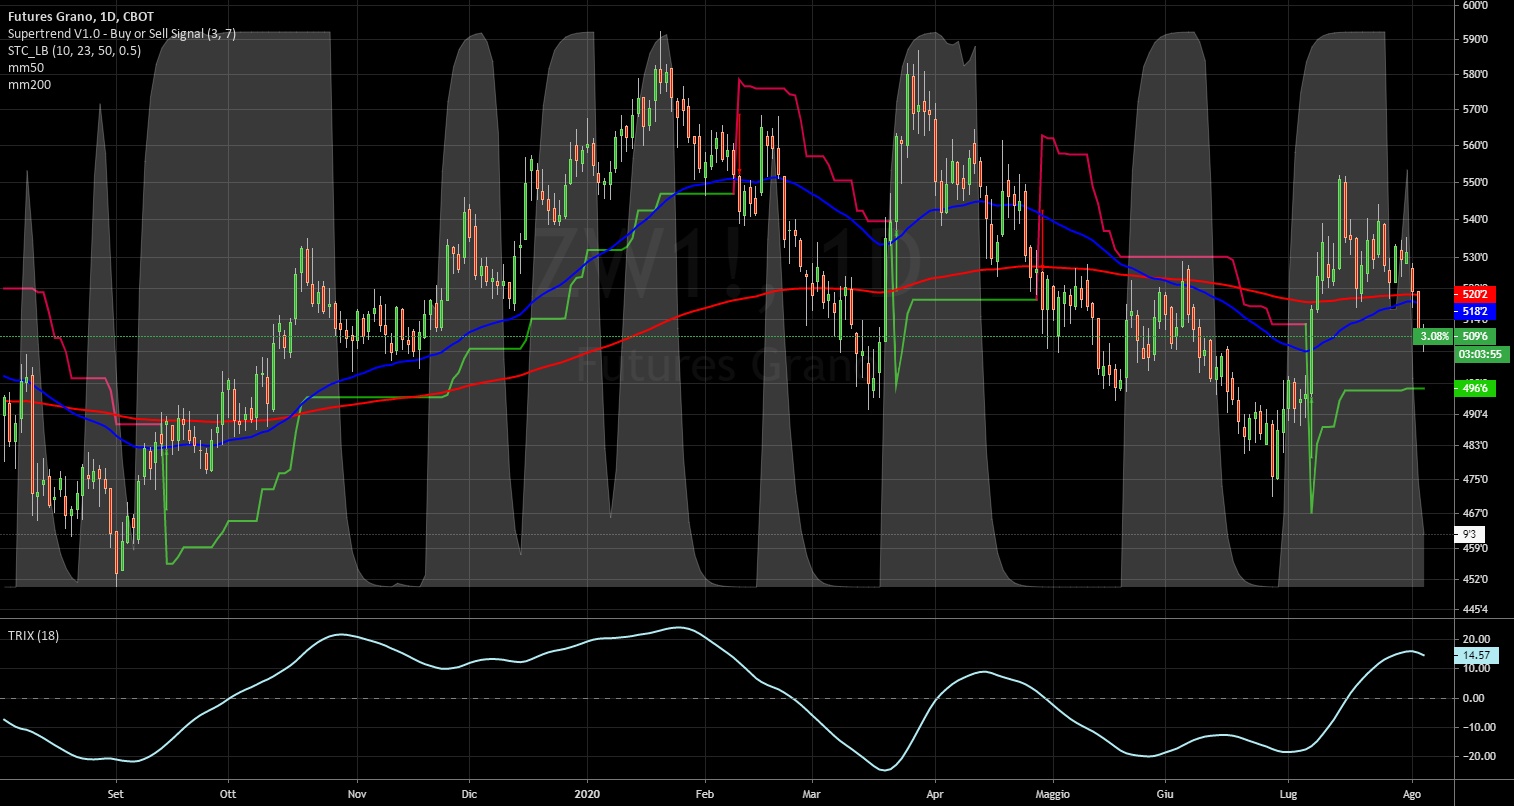The width and height of the screenshot is (1514, 806).
Task: Click the 'Ott' month on the time axis
Action: coord(228,795)
